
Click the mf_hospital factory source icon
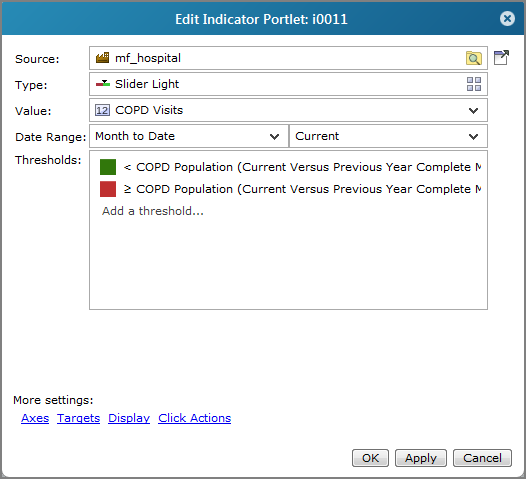coord(102,58)
